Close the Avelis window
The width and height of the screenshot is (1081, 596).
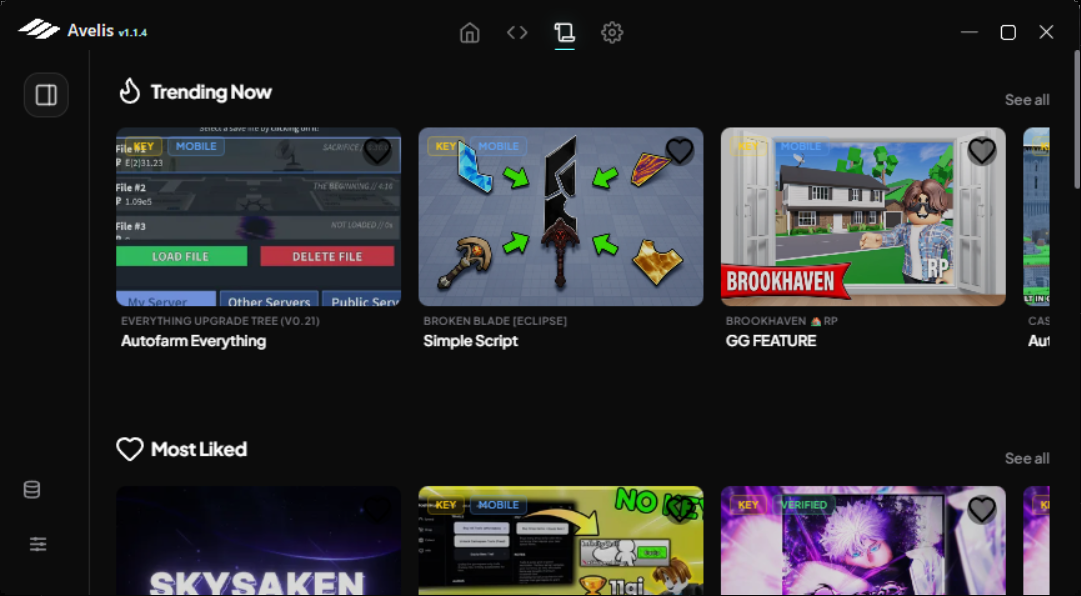click(x=1047, y=32)
